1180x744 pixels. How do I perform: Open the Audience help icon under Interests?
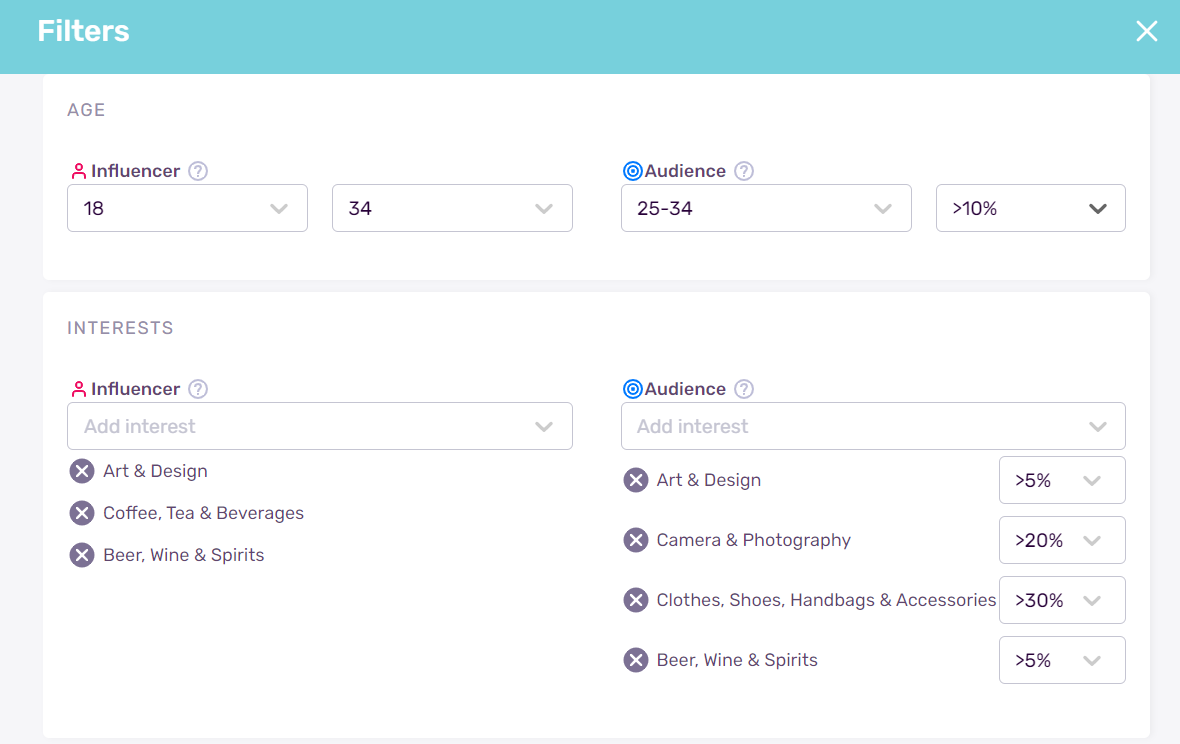743,389
